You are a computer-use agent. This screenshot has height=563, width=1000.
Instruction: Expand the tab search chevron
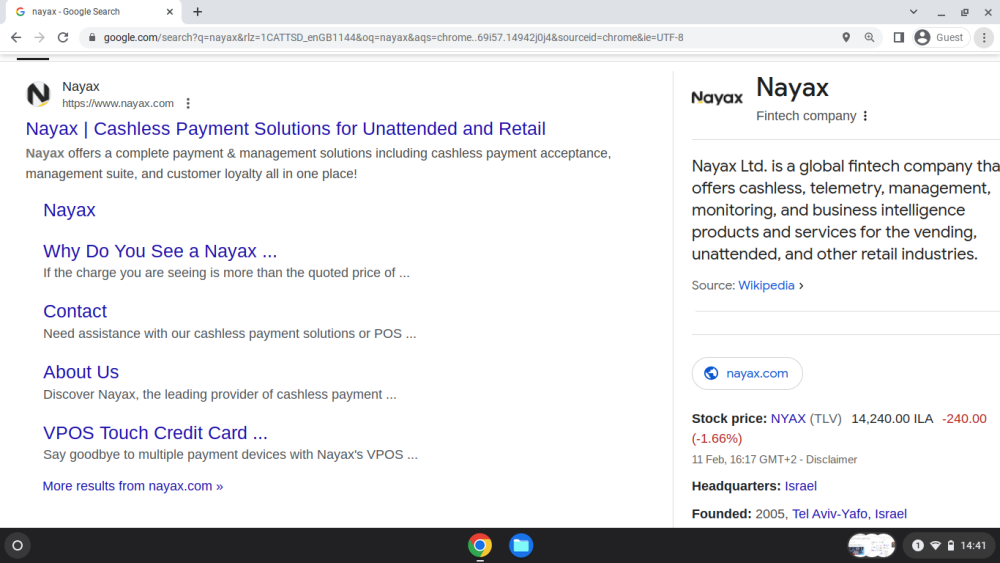point(913,11)
